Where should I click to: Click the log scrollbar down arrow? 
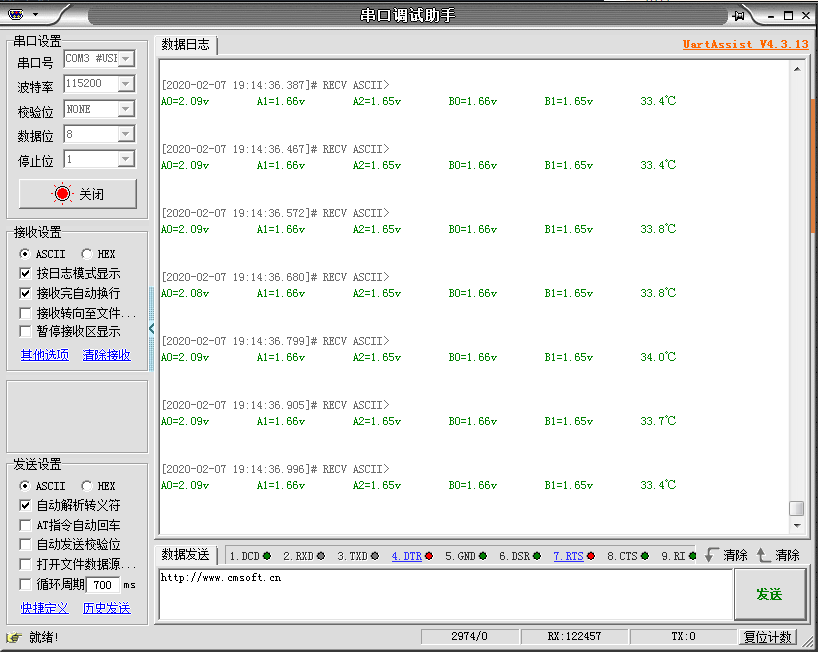tap(797, 525)
